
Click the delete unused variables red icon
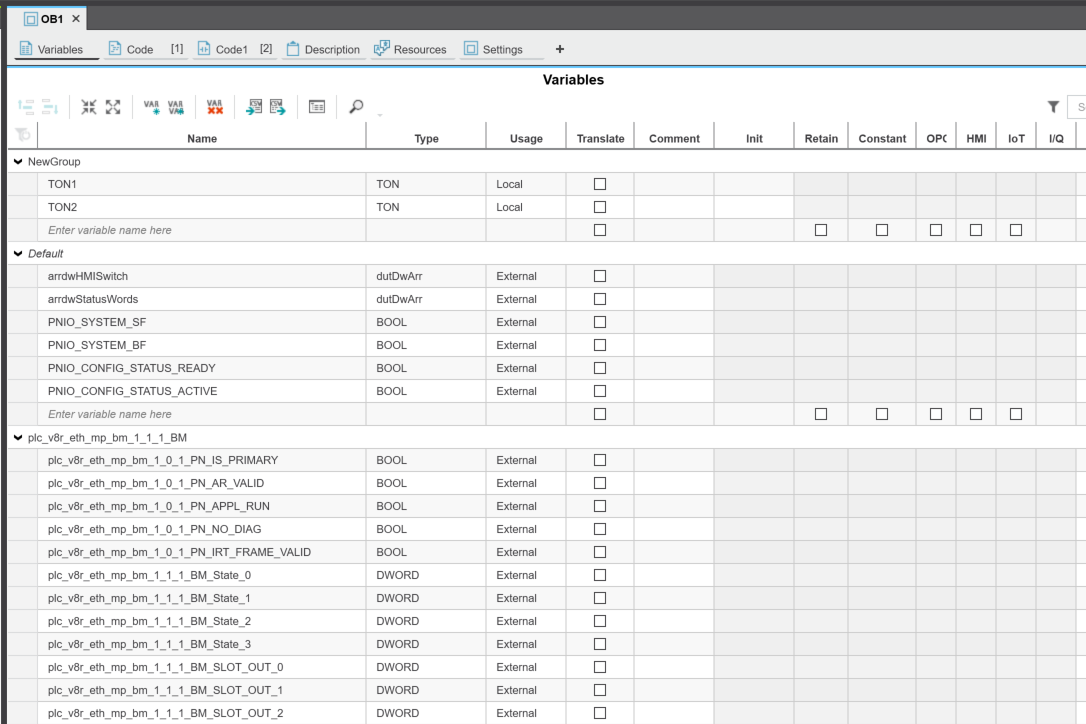(214, 107)
